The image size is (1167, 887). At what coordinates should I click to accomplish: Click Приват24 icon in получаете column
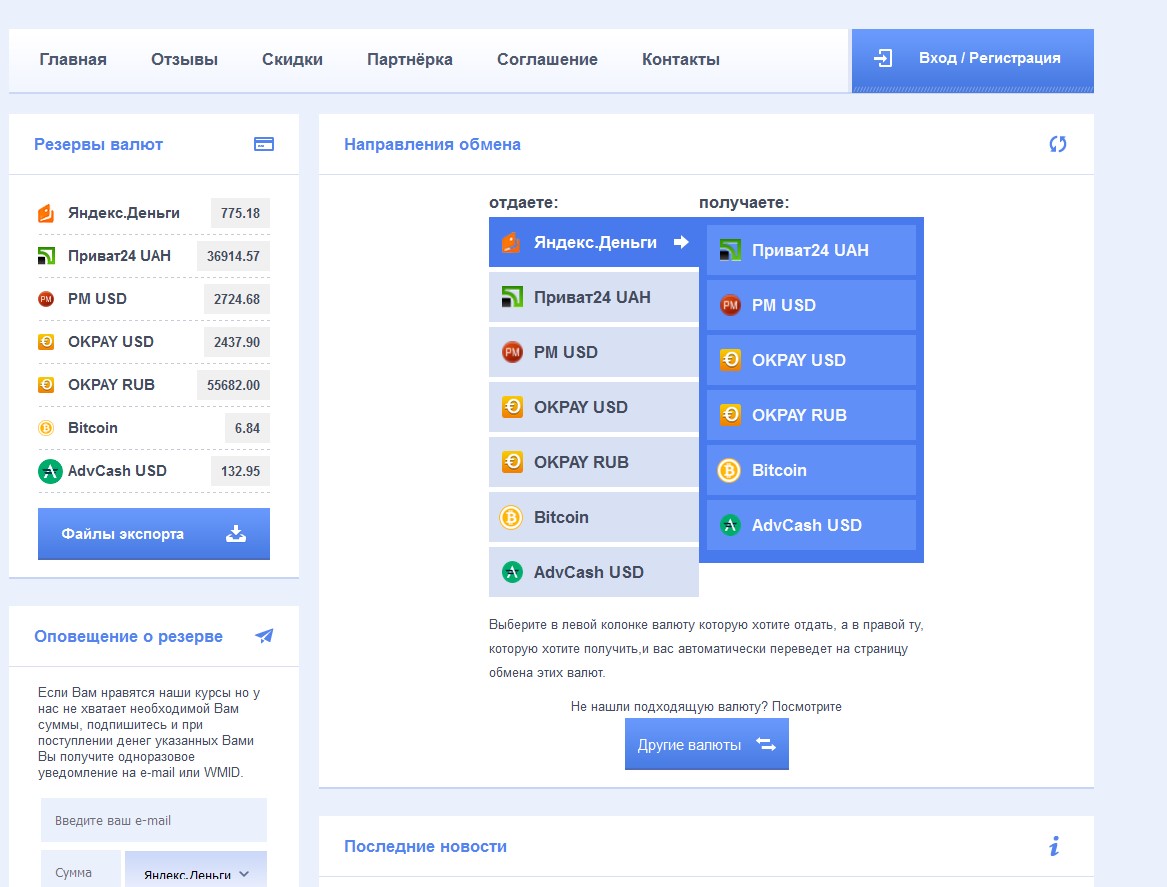pyautogui.click(x=730, y=250)
